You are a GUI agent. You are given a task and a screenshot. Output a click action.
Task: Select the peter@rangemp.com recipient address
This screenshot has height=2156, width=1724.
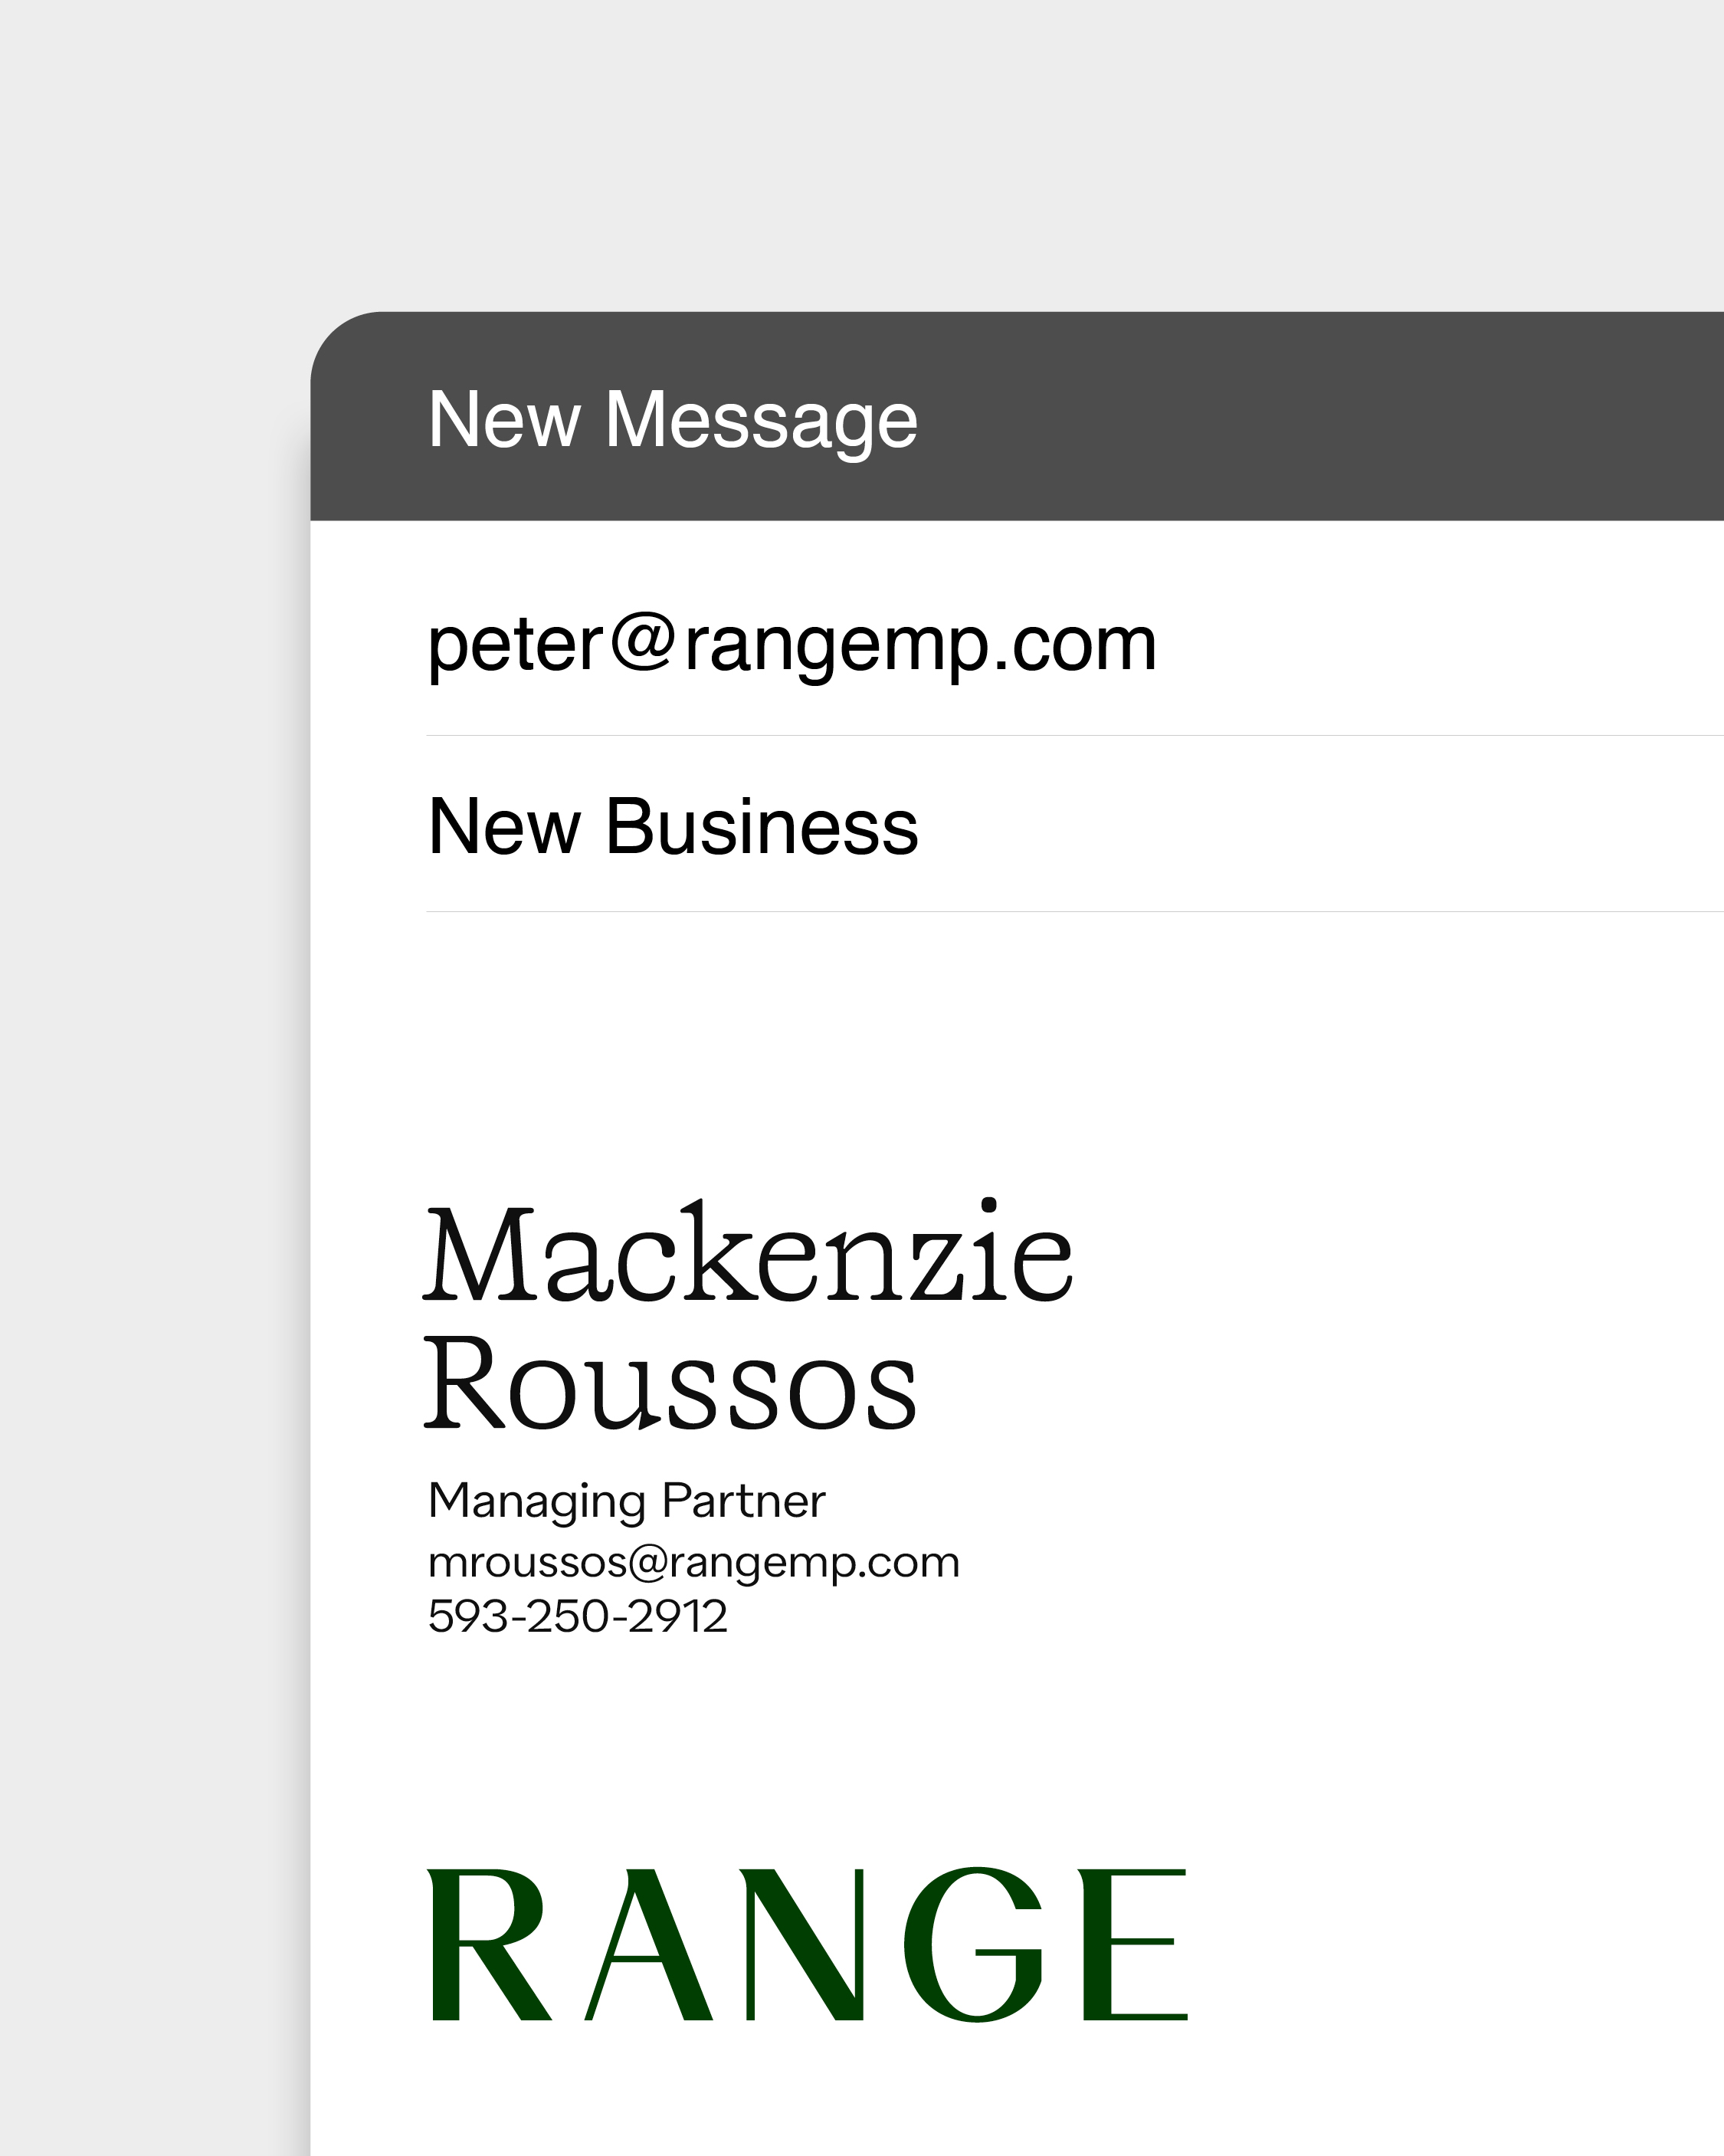tap(791, 644)
